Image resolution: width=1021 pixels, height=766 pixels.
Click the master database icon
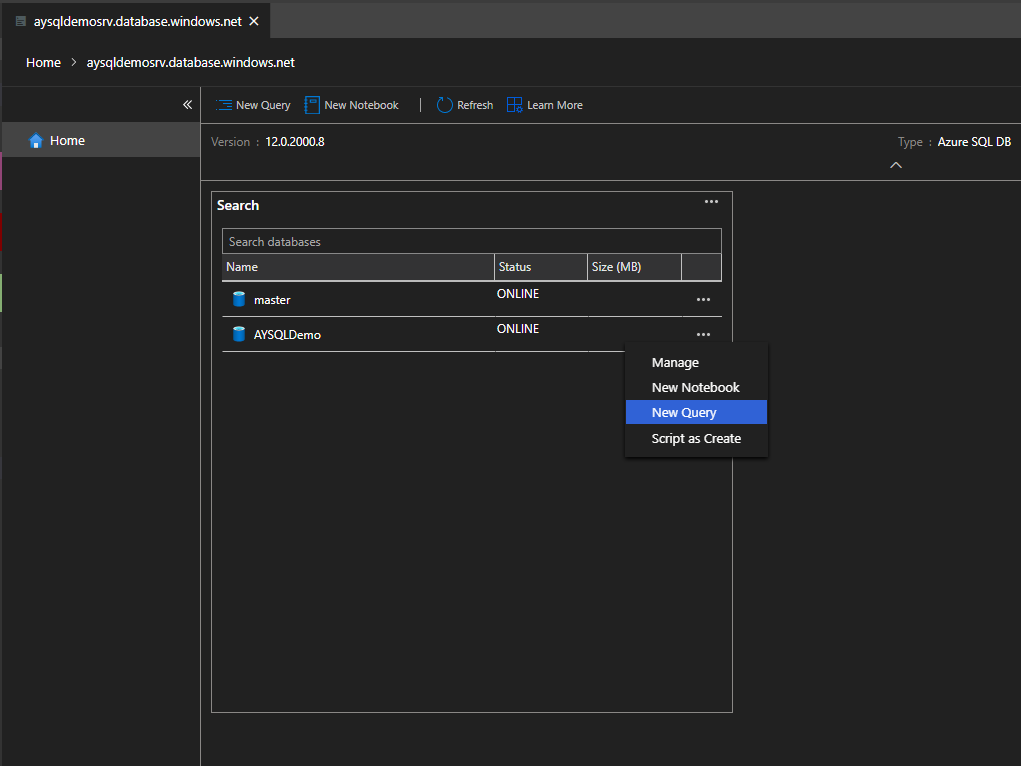click(239, 299)
